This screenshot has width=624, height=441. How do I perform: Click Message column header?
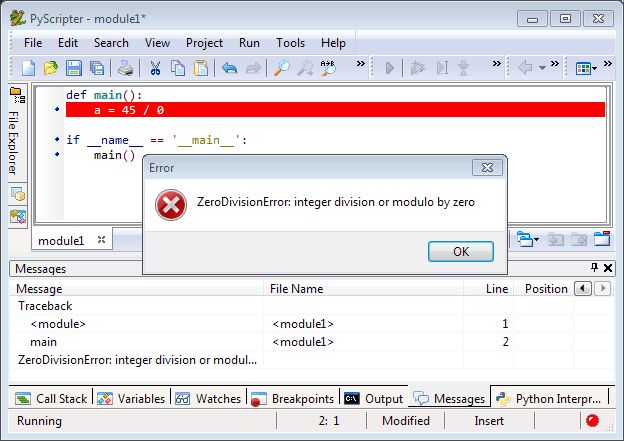(137, 289)
